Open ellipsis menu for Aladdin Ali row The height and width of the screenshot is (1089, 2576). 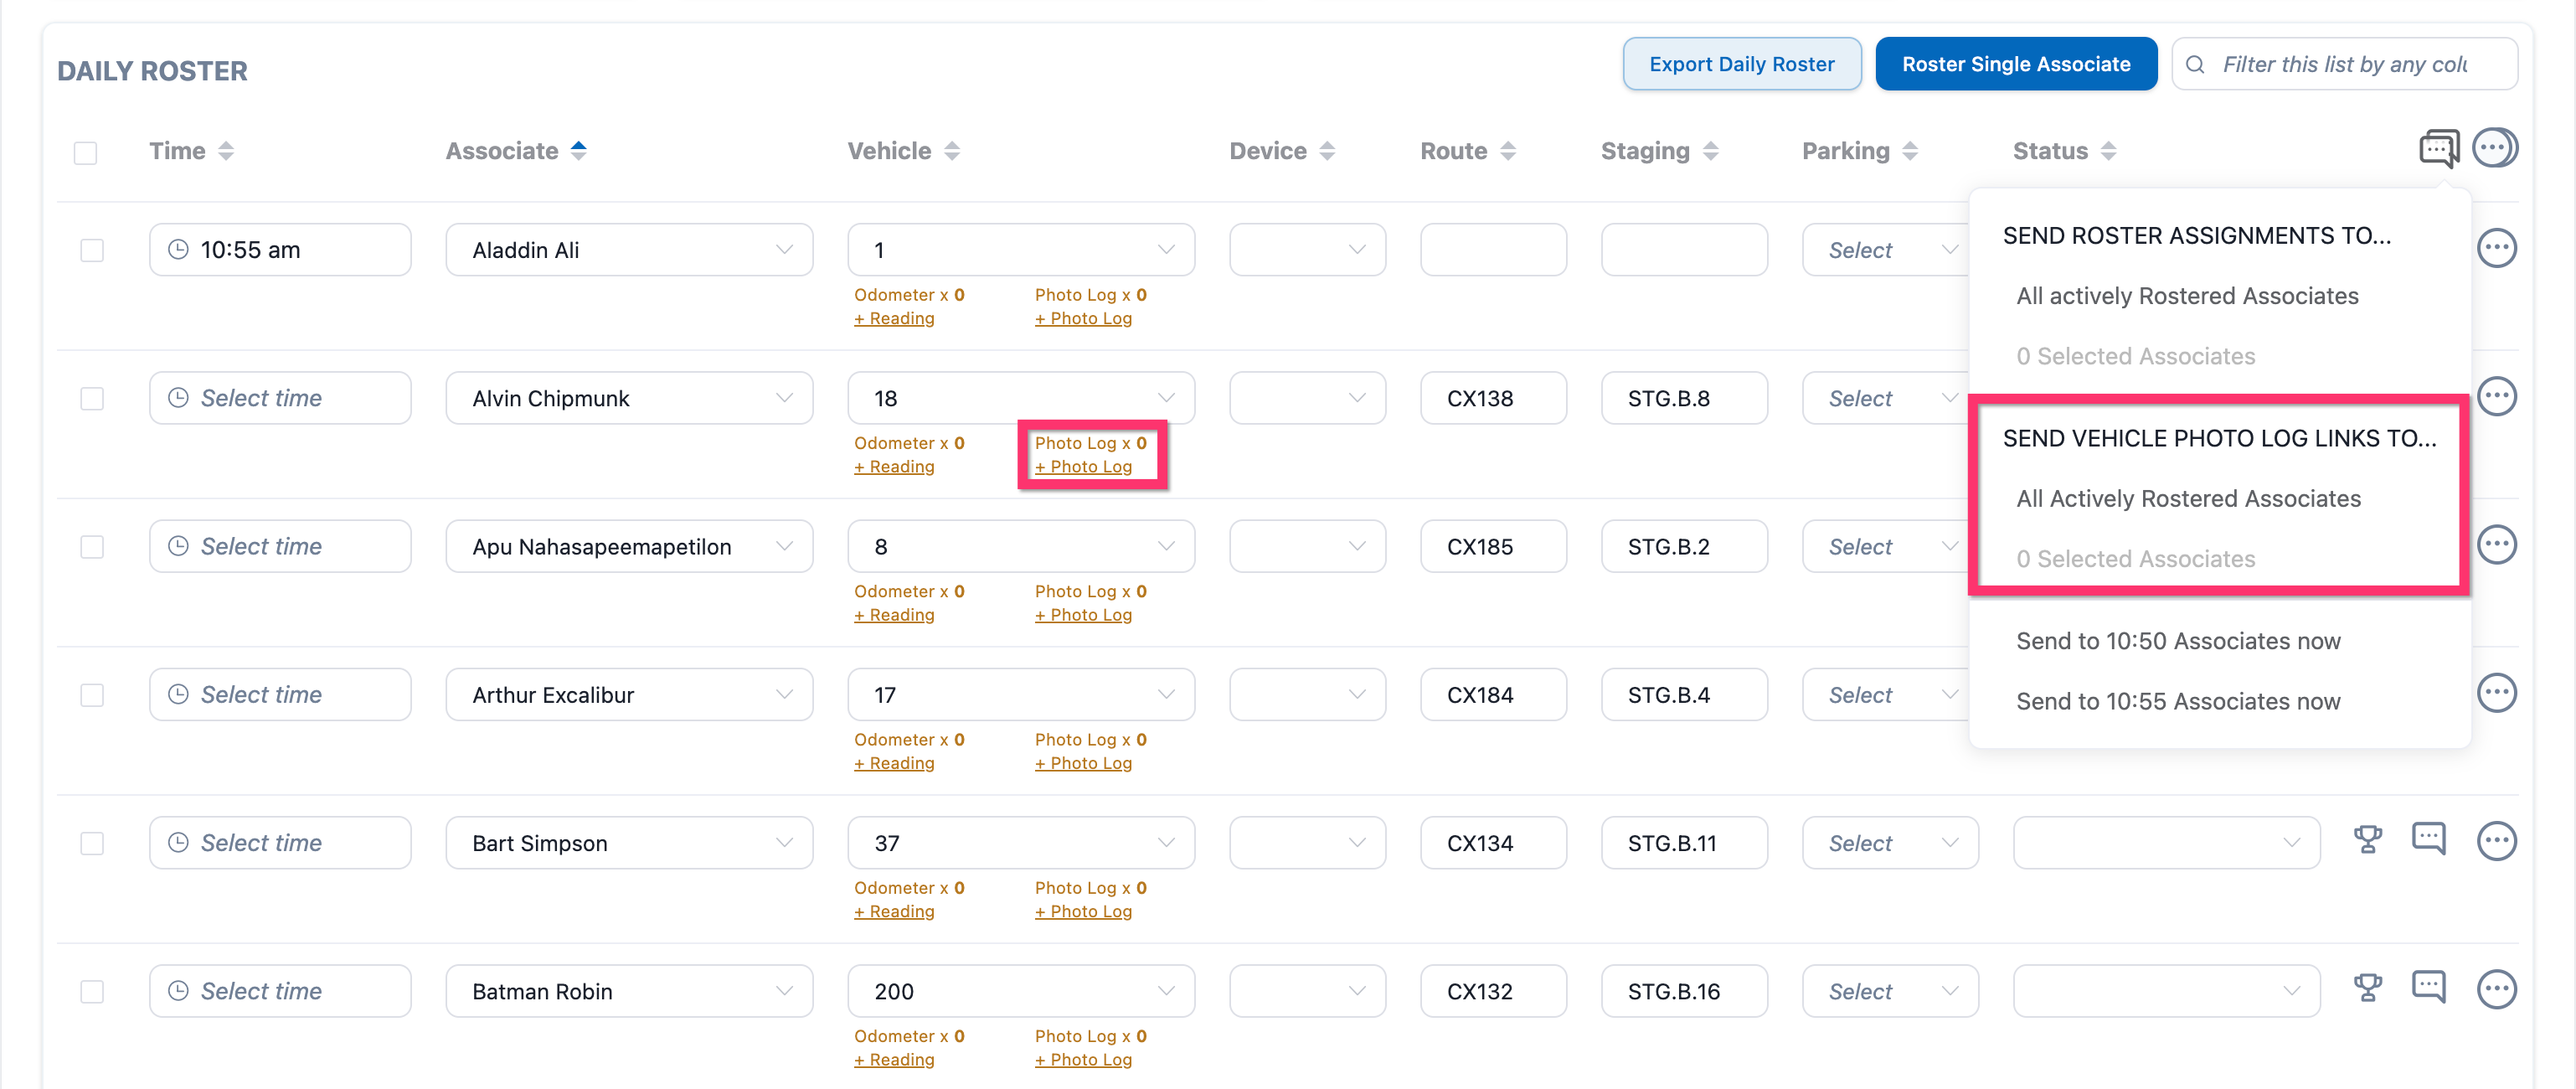[x=2496, y=248]
